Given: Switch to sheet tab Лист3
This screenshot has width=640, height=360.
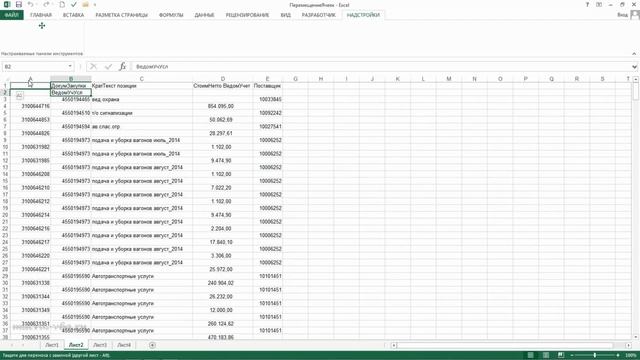Looking at the screenshot, I should [100, 345].
